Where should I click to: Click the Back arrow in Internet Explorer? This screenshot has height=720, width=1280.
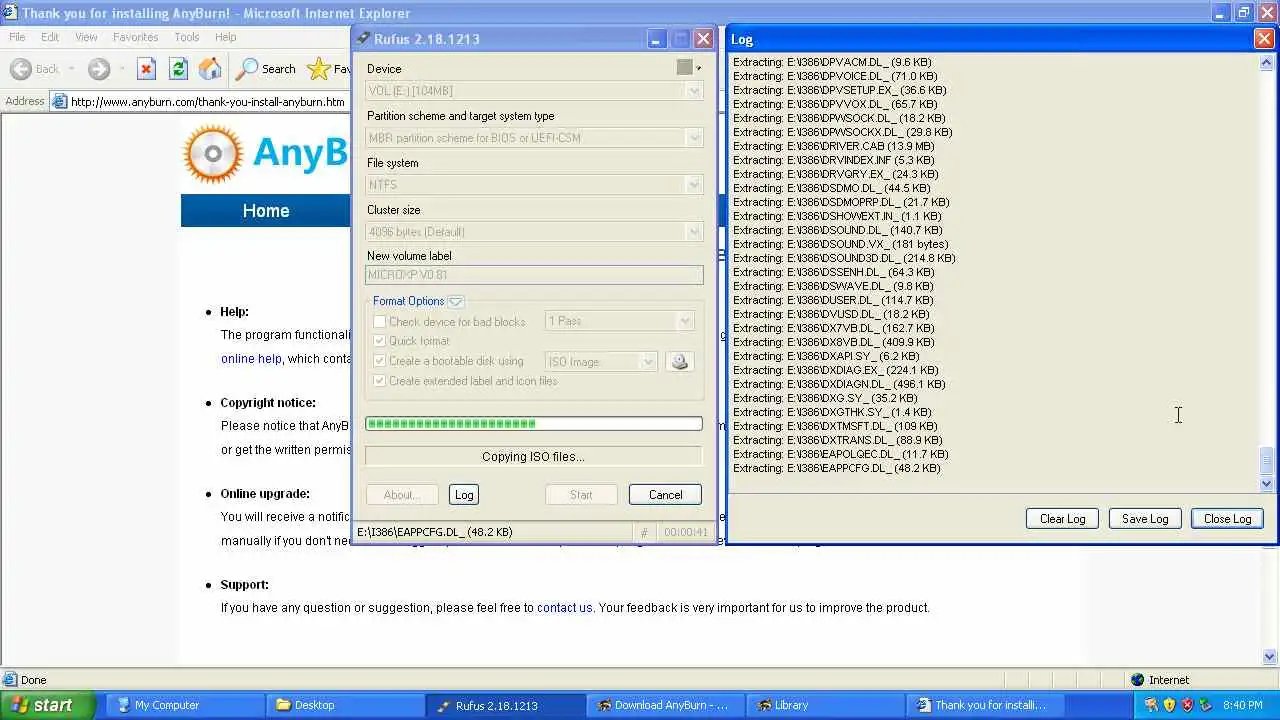[x=21, y=69]
